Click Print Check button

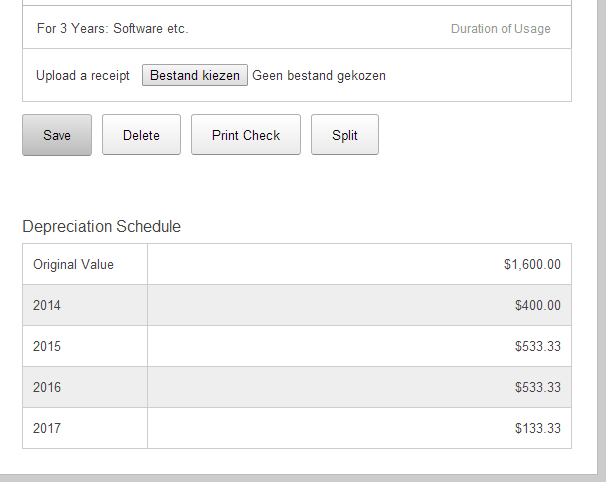246,135
